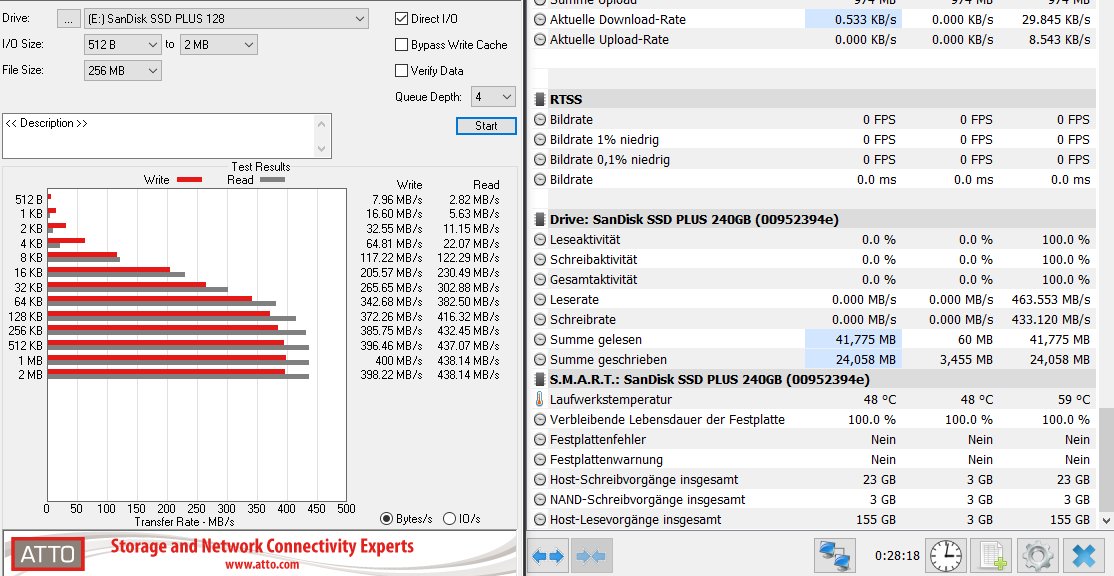Screen dimensions: 1114x576
Task: Click circle icon beside Leseaktivität
Action: (x=540, y=240)
